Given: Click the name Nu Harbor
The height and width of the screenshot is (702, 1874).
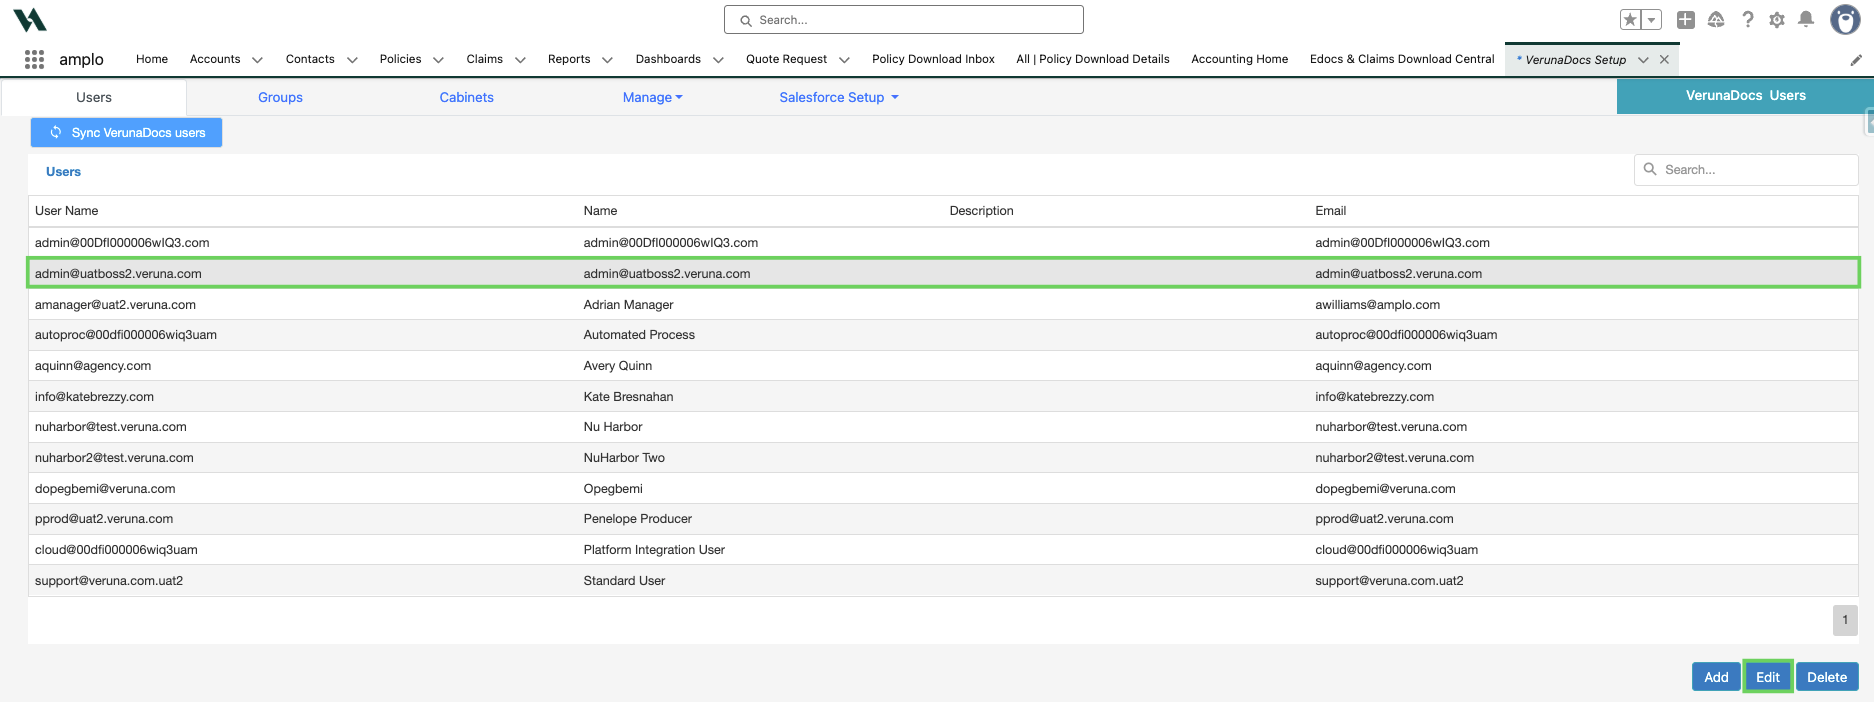Looking at the screenshot, I should (x=613, y=427).
